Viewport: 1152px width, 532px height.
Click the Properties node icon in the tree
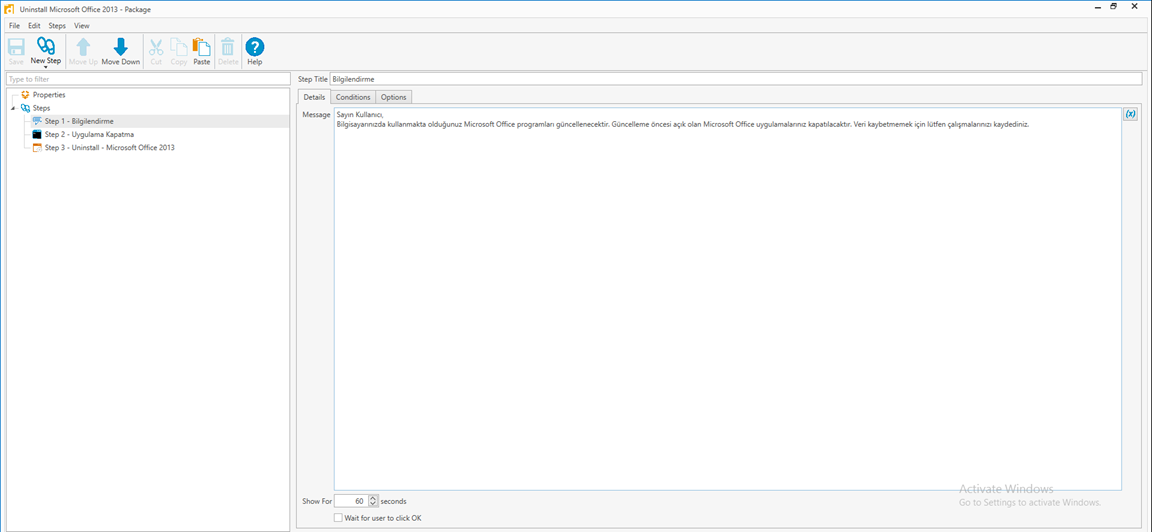26,95
